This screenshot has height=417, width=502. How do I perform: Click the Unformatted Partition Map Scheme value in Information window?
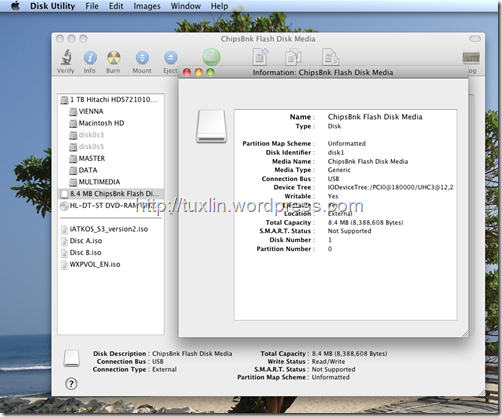click(347, 143)
